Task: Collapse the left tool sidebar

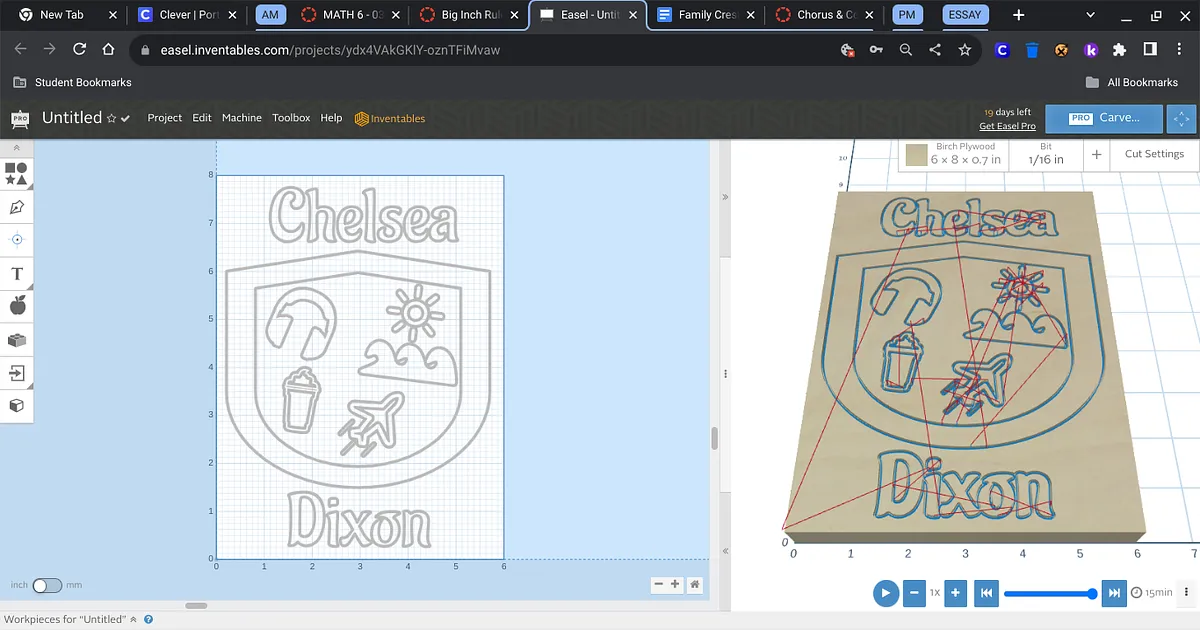Action: pos(16,148)
